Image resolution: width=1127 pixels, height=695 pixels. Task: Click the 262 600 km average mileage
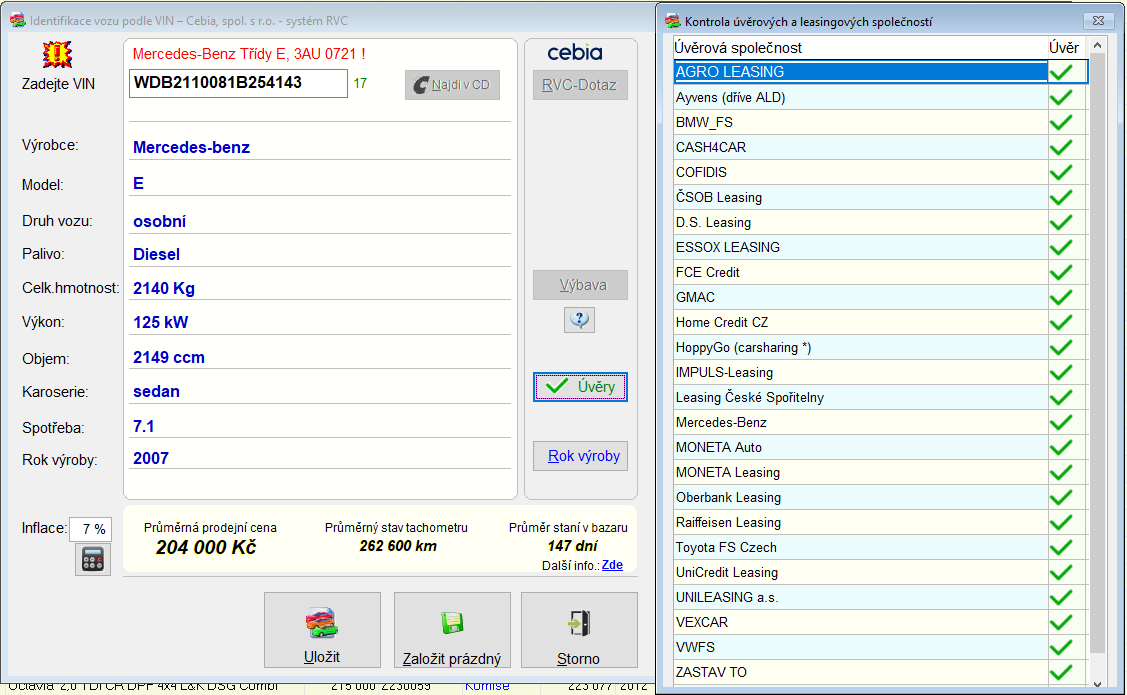(398, 546)
